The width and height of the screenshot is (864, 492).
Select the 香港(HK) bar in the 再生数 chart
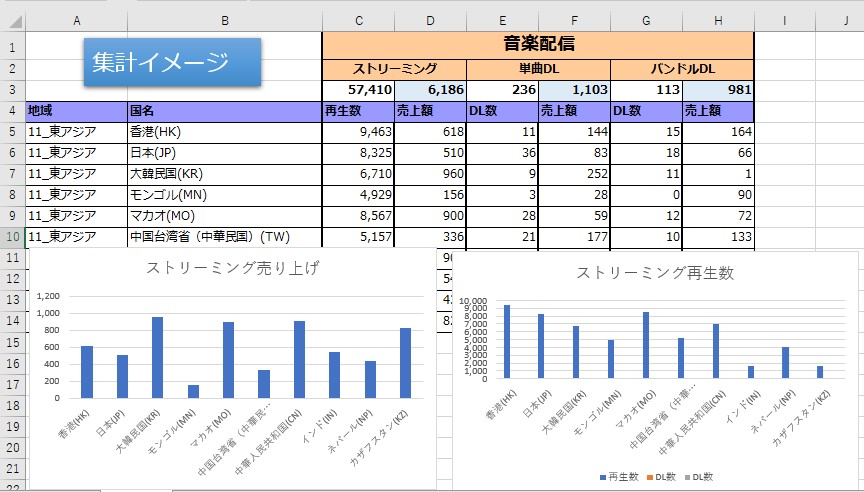[506, 342]
